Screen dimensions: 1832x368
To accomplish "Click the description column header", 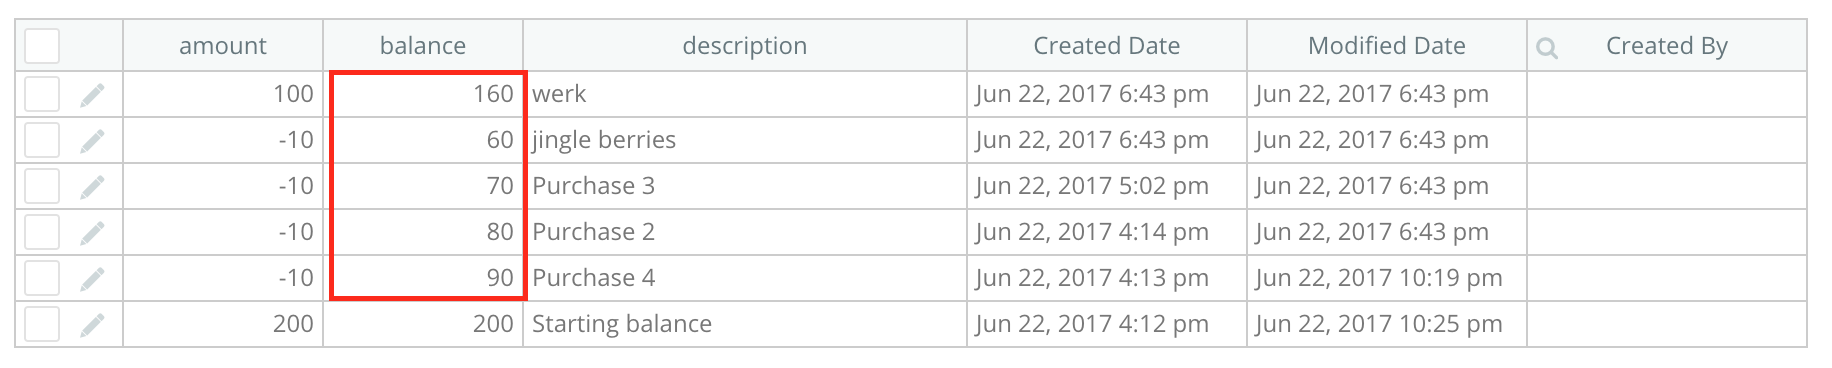I will click(x=745, y=46).
